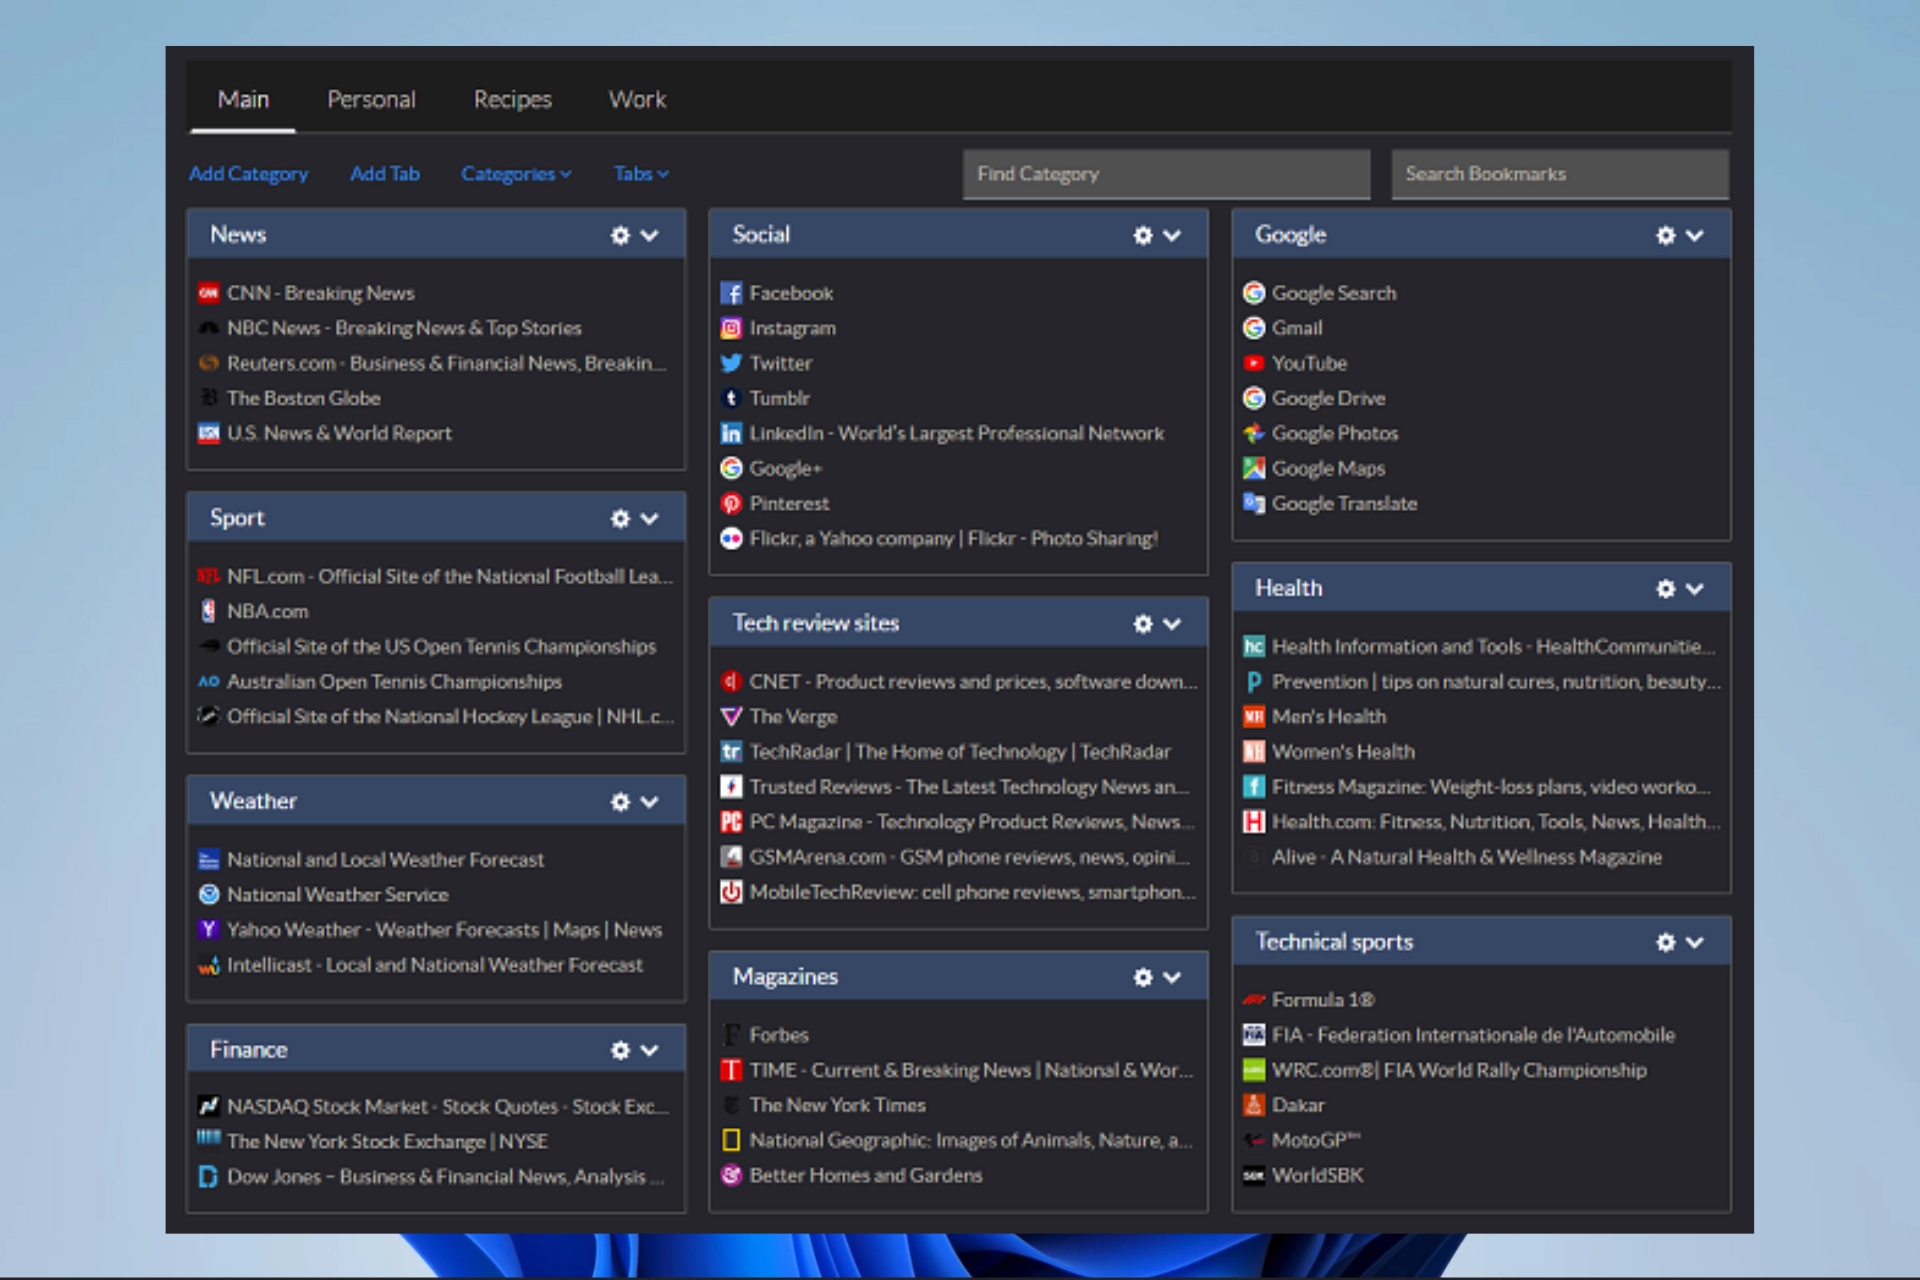Focus the Find Category field

1166,174
